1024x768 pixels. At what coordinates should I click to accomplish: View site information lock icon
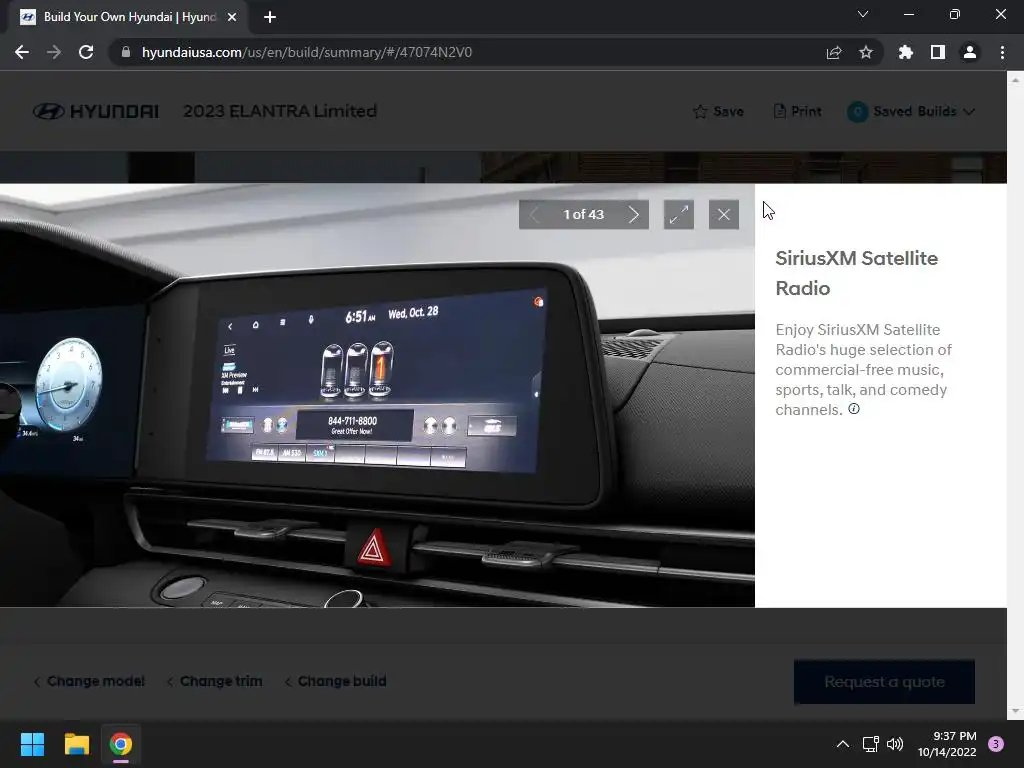(x=126, y=52)
